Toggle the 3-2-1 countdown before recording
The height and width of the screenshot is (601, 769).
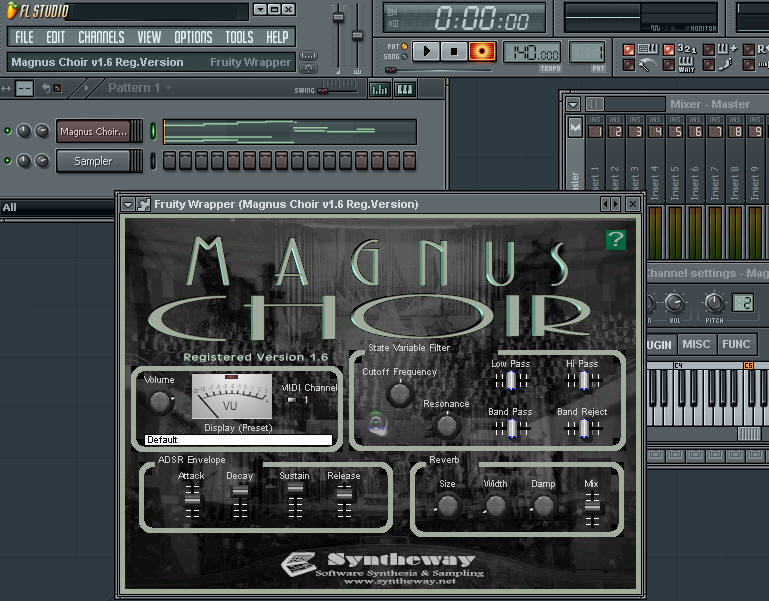tap(668, 50)
